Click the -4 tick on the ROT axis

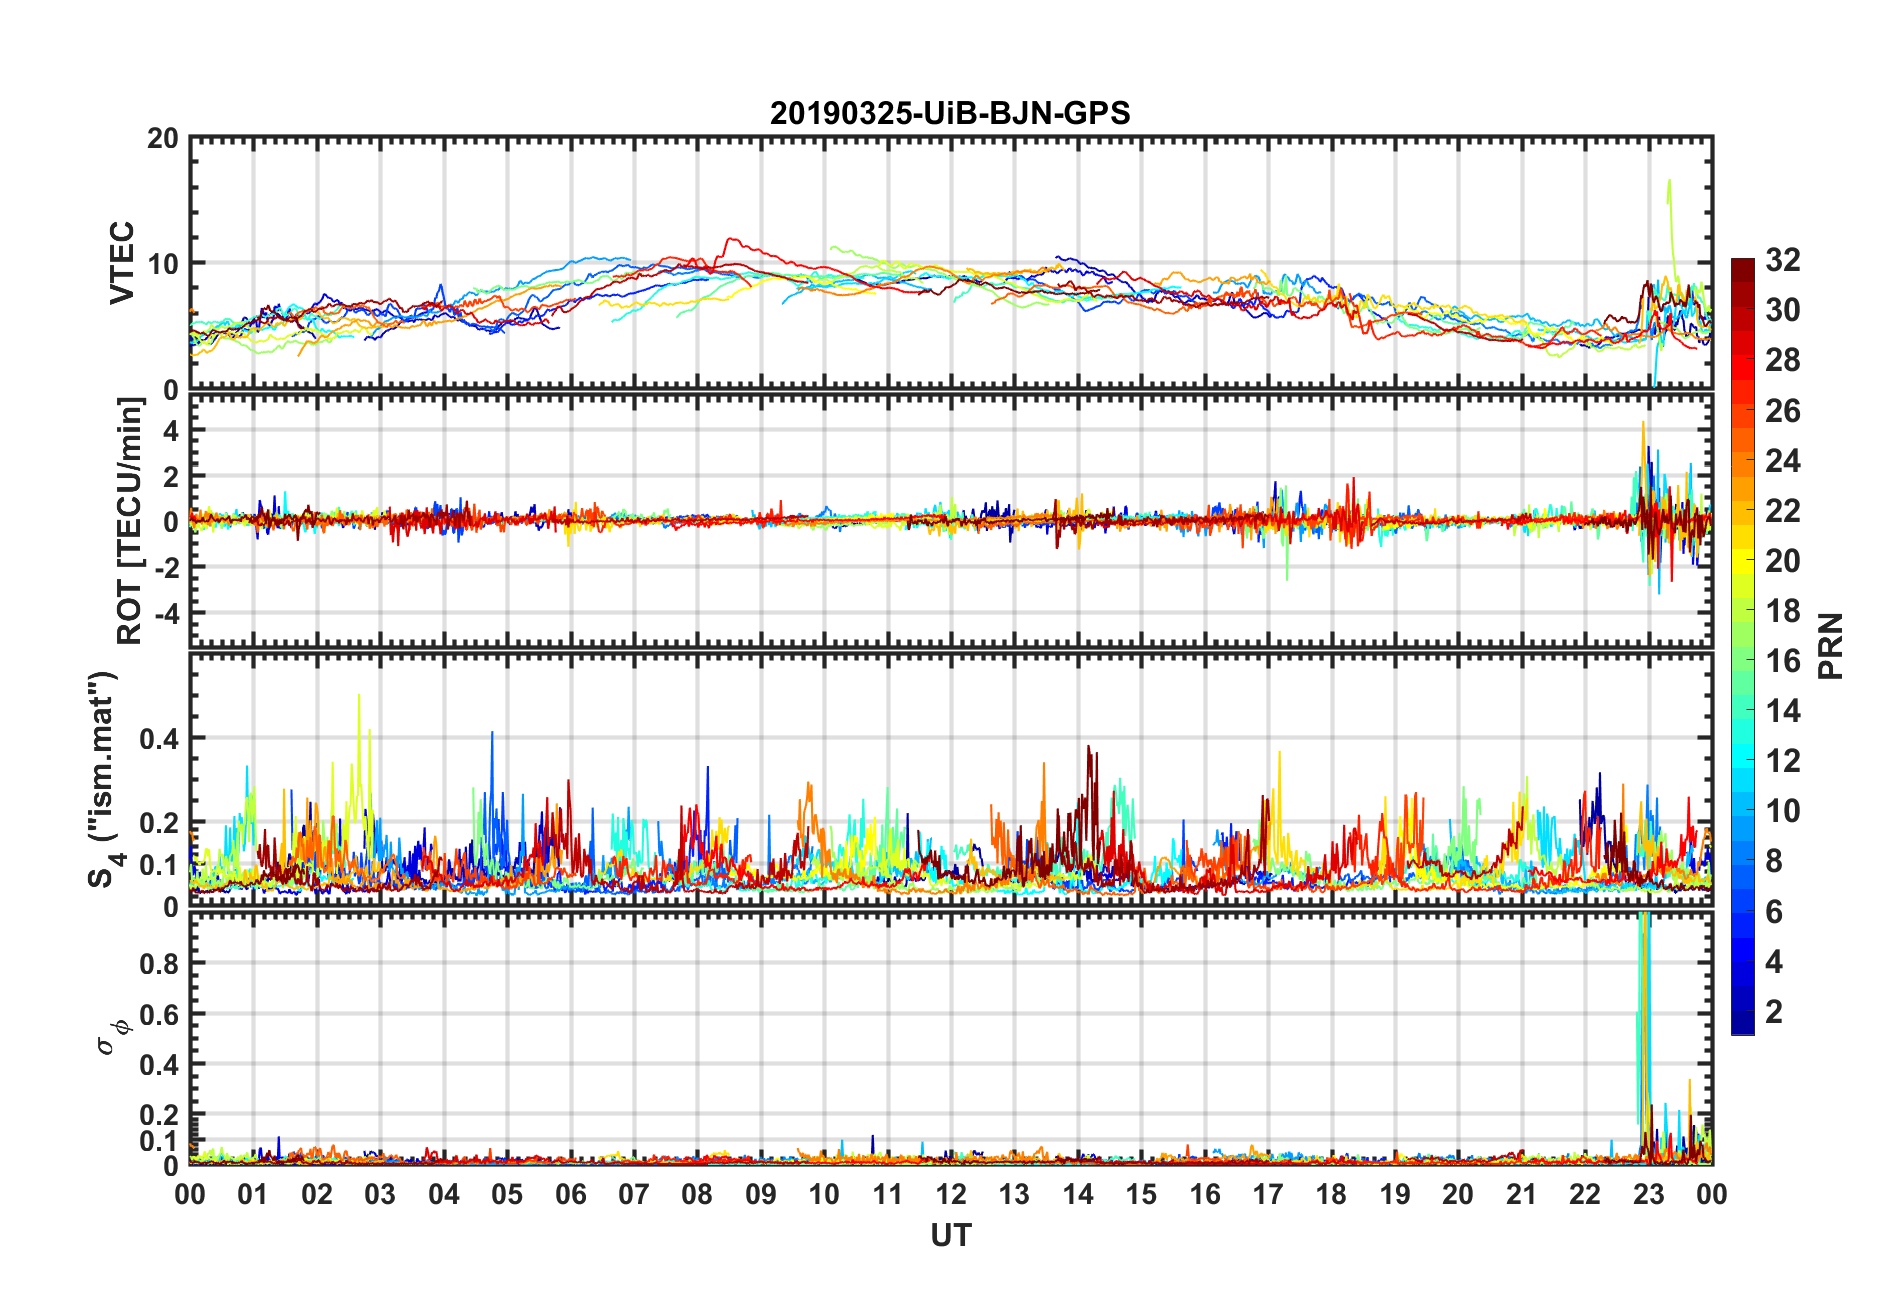(x=167, y=612)
